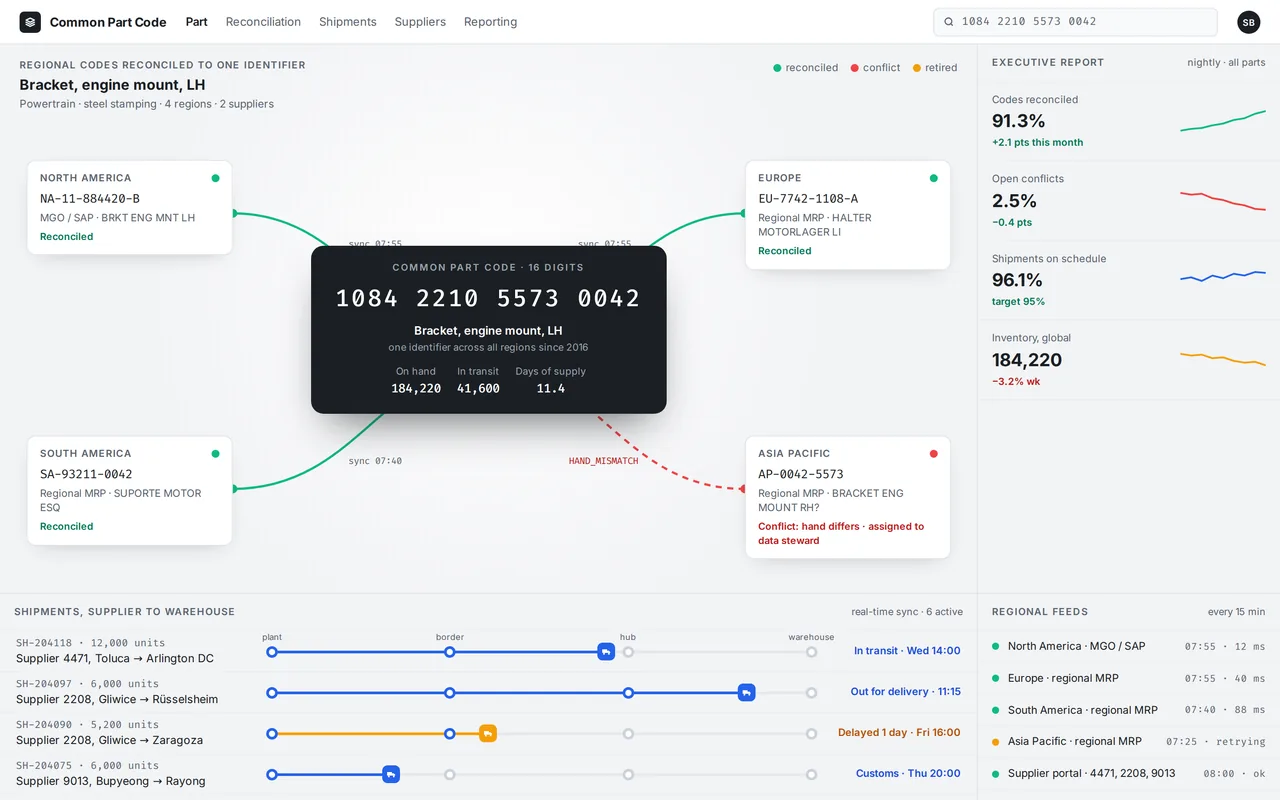Open the Reconciliation tab
The height and width of the screenshot is (800, 1280).
(x=263, y=22)
